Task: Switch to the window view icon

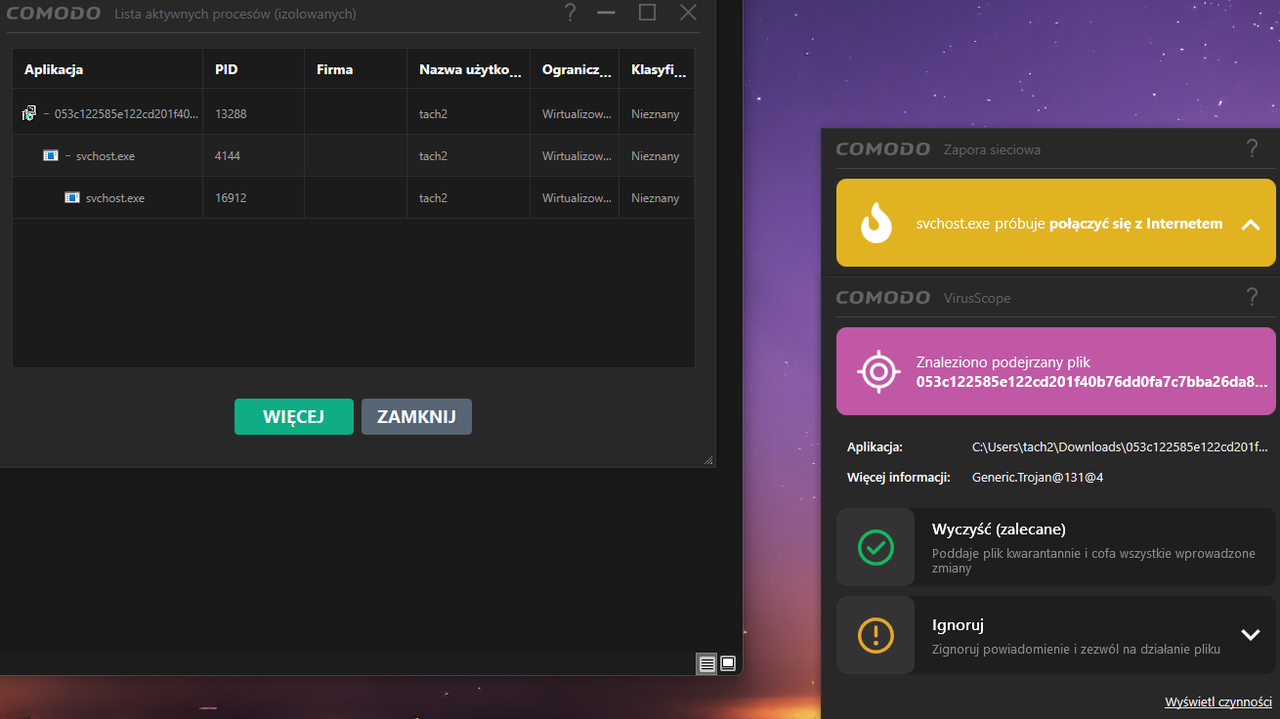Action: coord(728,663)
